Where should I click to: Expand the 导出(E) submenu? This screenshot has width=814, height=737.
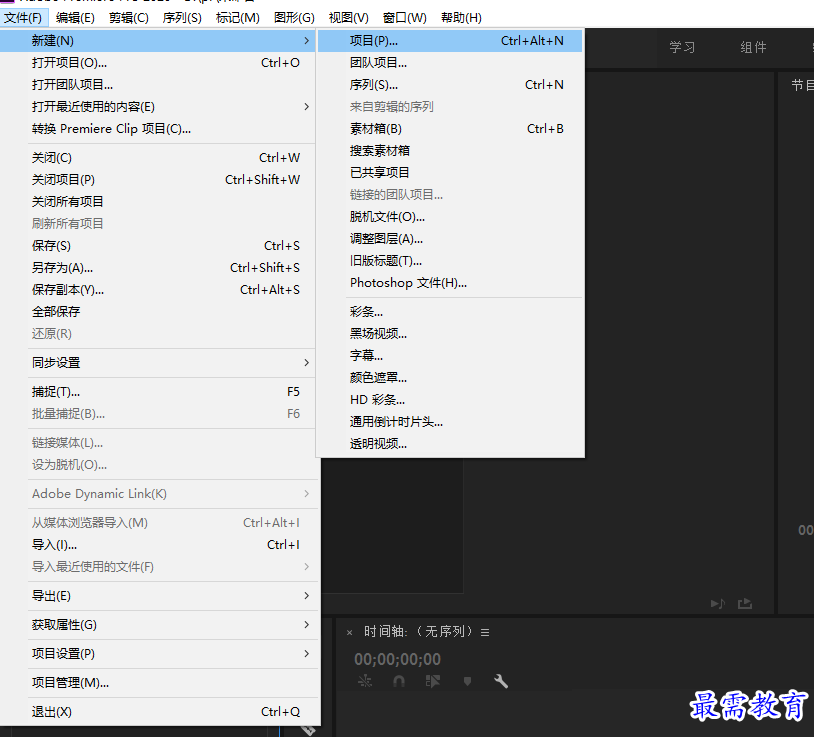(158, 596)
